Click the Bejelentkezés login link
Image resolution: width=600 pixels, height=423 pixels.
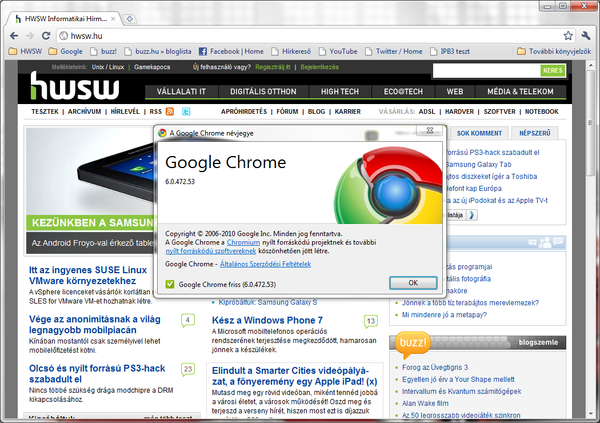[320, 67]
